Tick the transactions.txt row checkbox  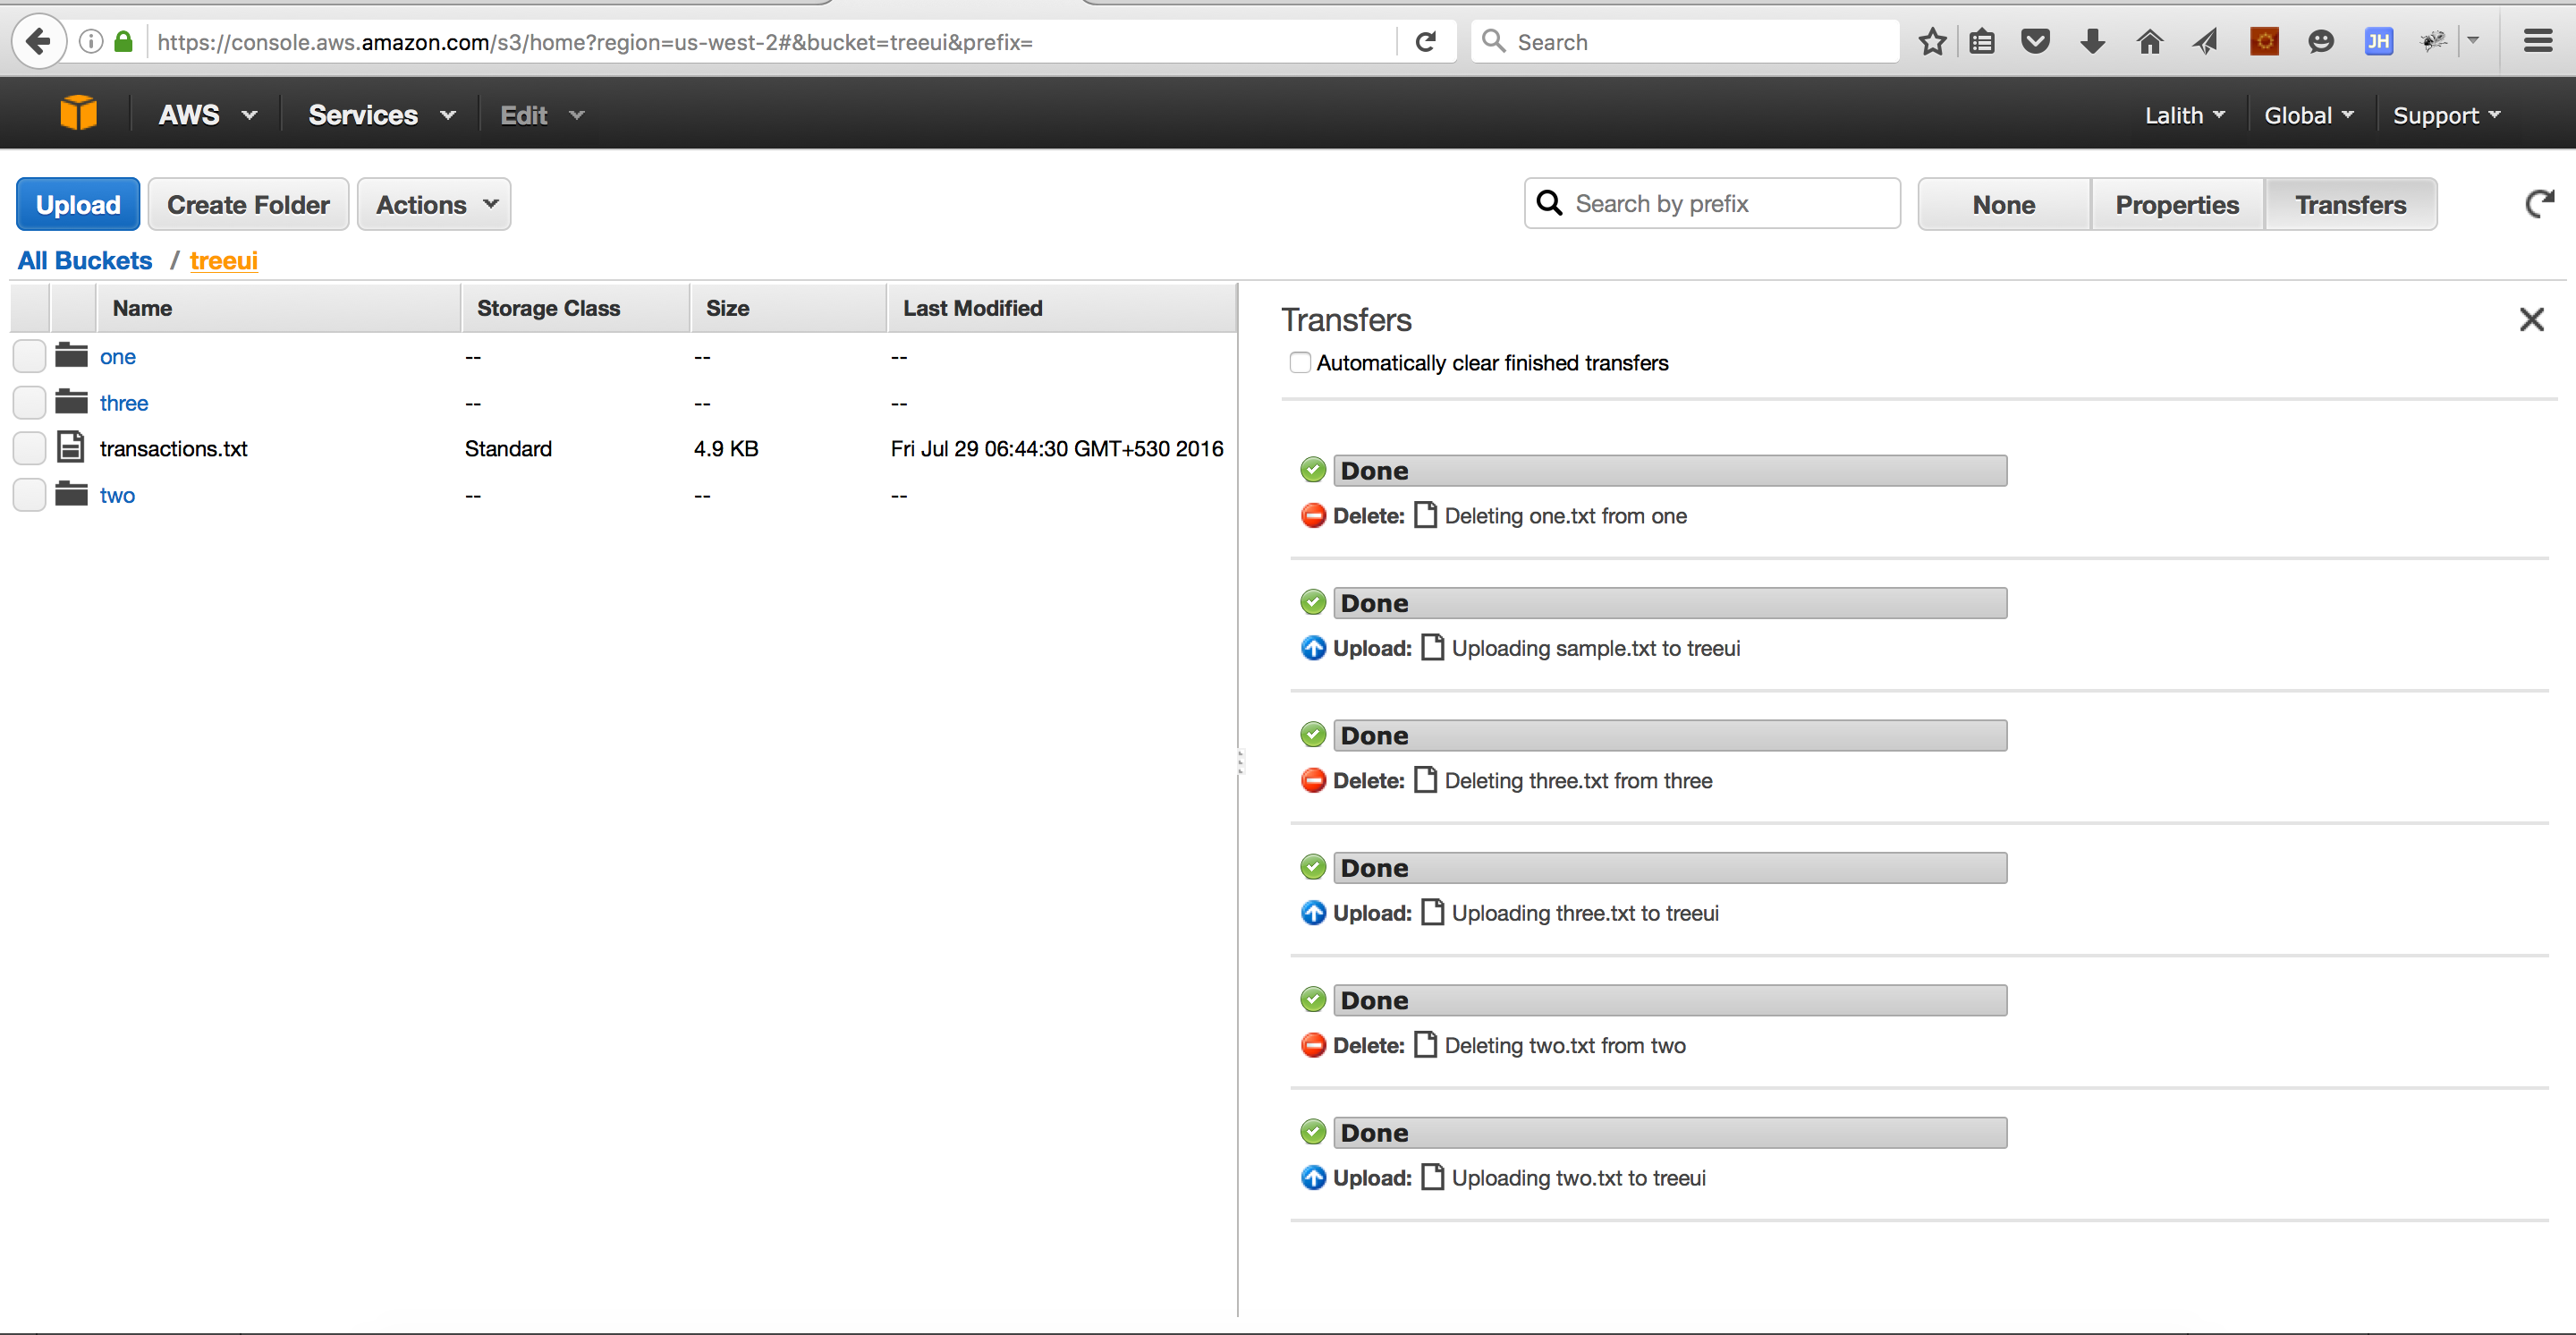tap(29, 448)
